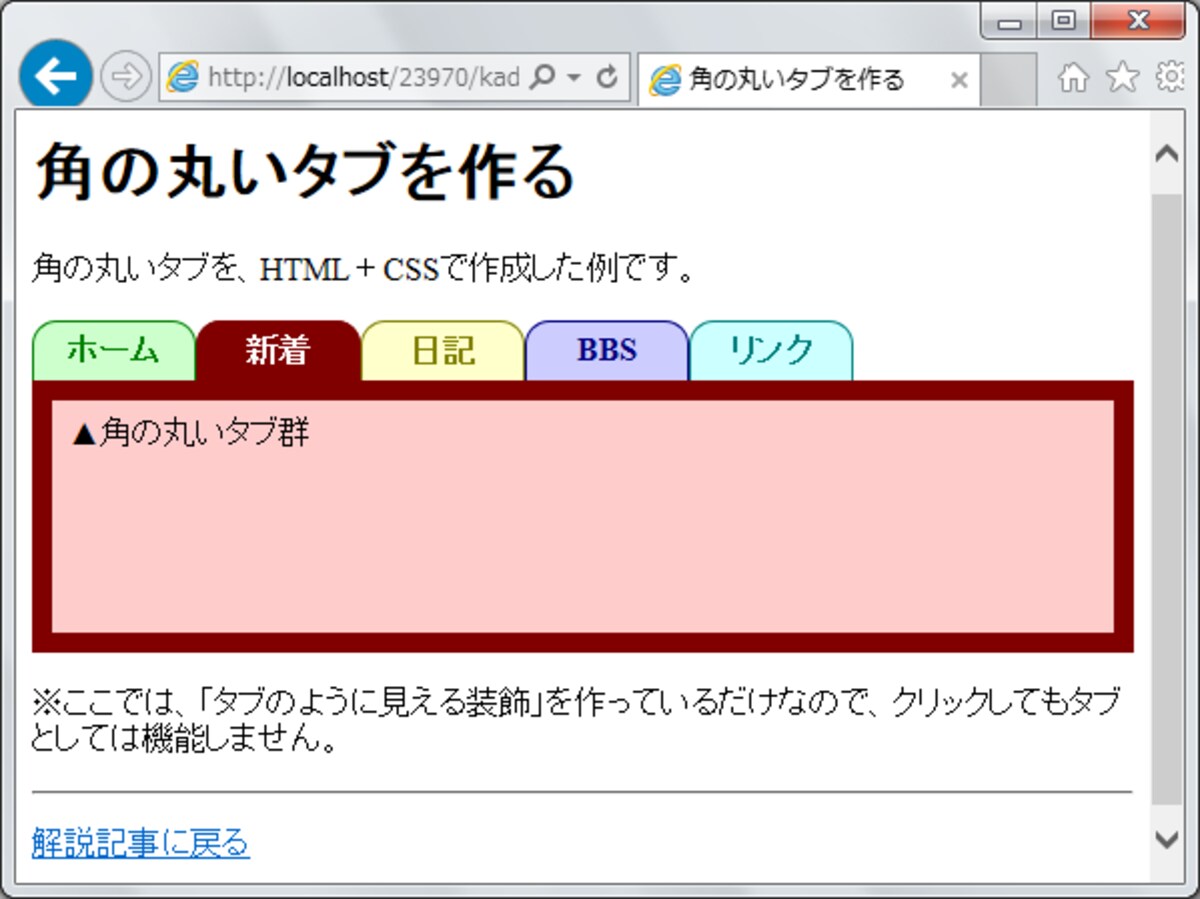Click the scrollbar down arrow
The image size is (1200, 899).
click(1166, 838)
